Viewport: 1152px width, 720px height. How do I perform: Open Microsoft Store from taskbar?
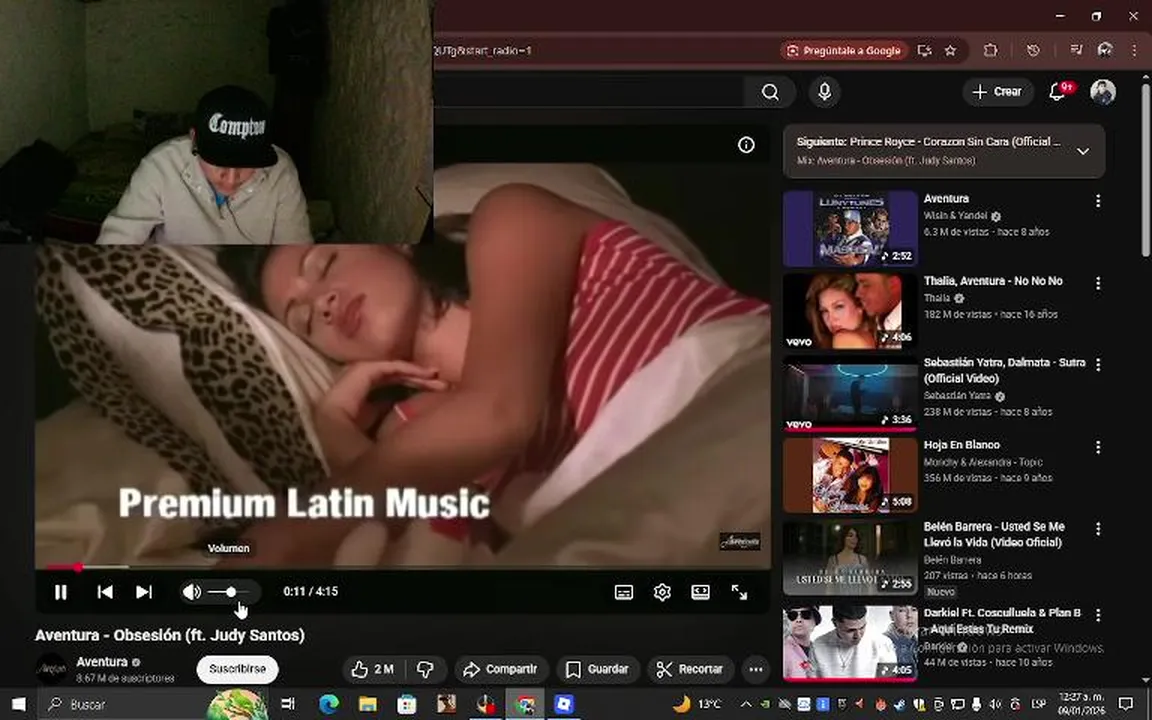(406, 704)
